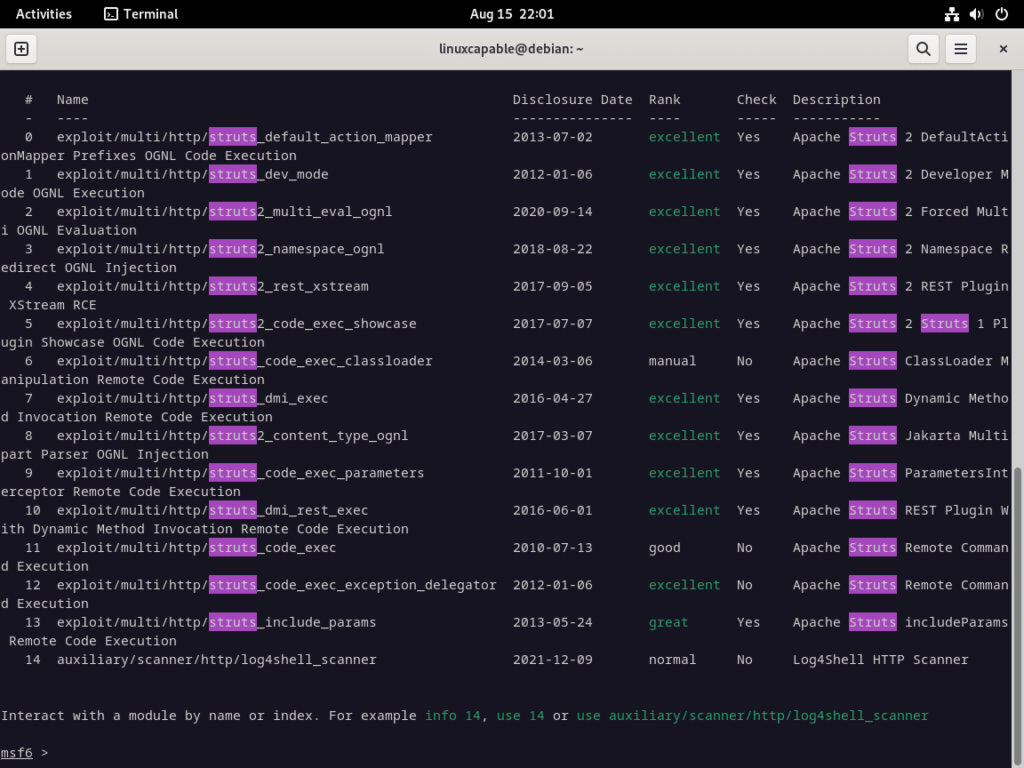This screenshot has width=1024, height=768.
Task: Click the struts_dmi_exec module name
Action: coord(192,398)
